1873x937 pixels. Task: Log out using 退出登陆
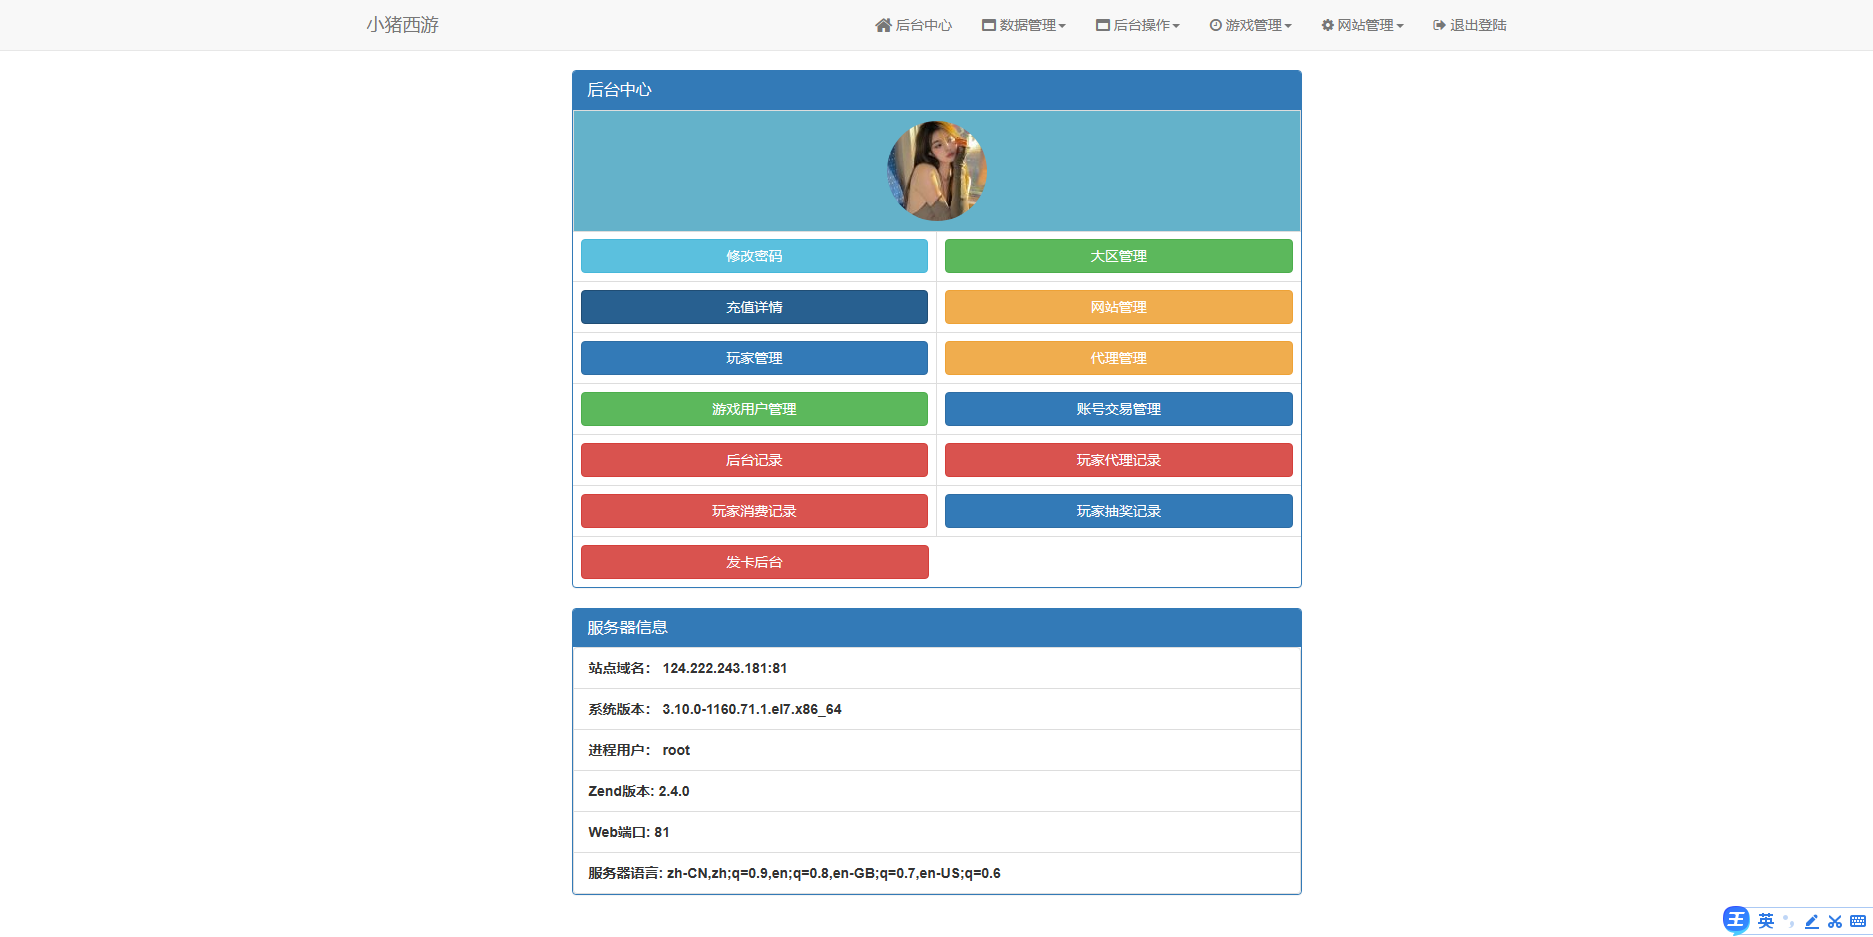[x=1470, y=25]
